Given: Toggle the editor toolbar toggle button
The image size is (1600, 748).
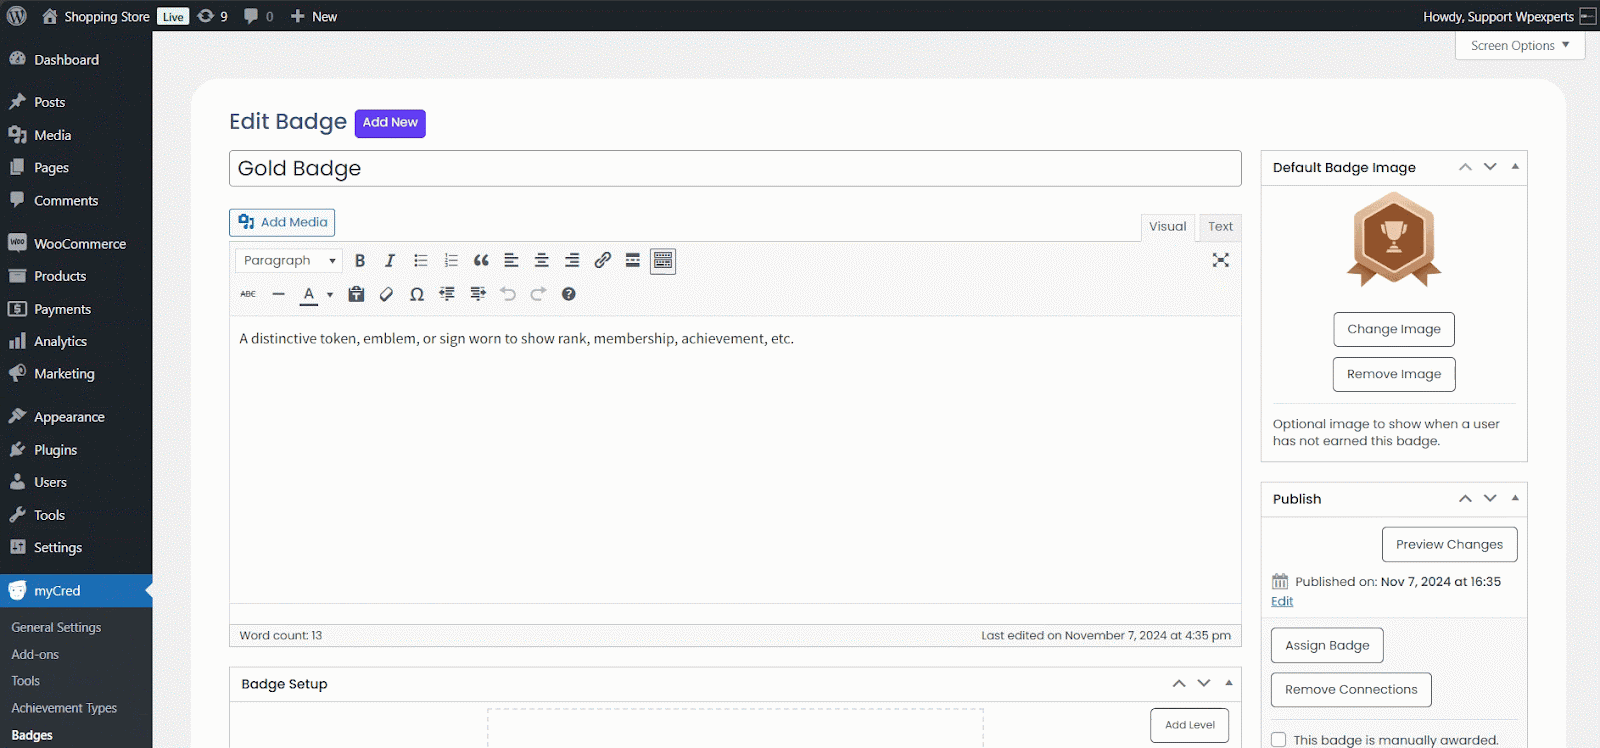Looking at the screenshot, I should (663, 261).
